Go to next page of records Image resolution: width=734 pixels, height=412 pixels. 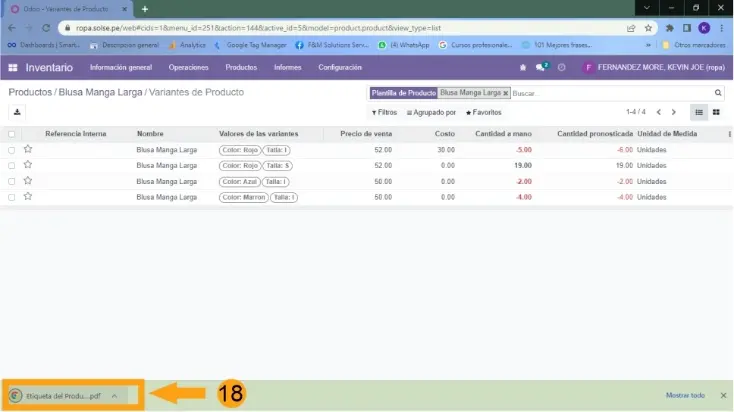point(674,112)
